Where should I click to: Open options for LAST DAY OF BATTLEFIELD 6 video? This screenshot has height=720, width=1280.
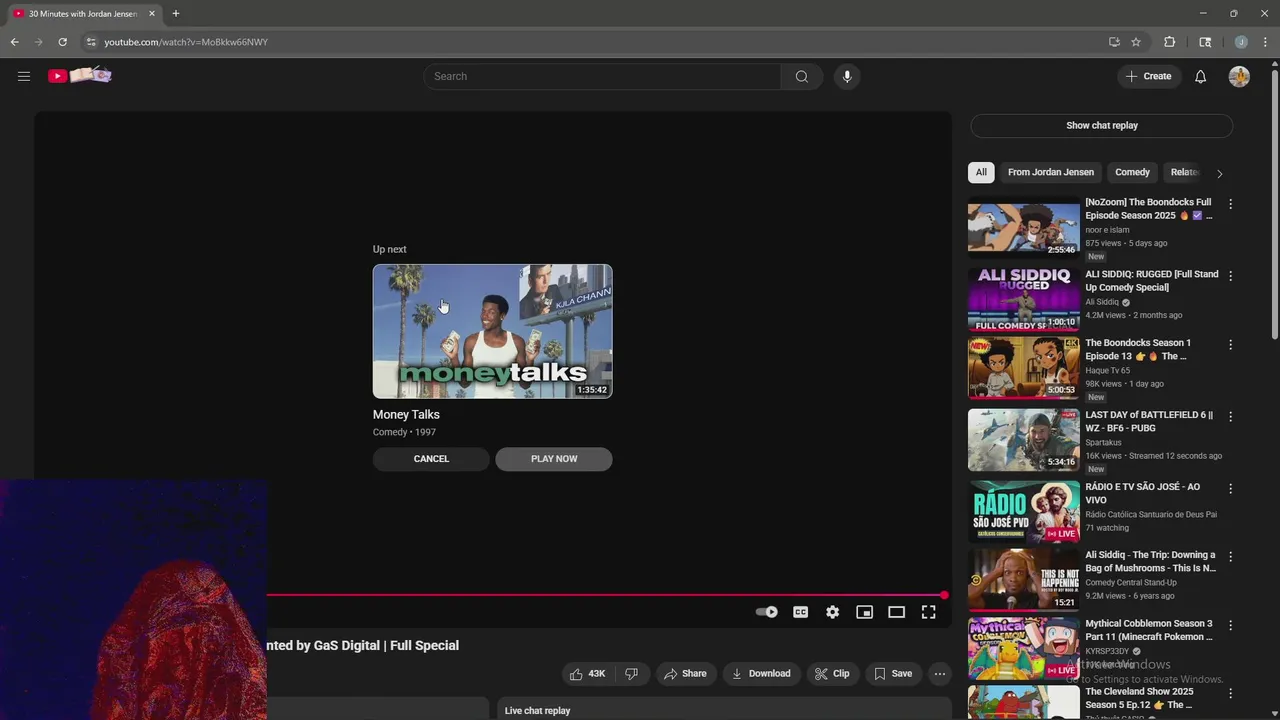(1230, 417)
